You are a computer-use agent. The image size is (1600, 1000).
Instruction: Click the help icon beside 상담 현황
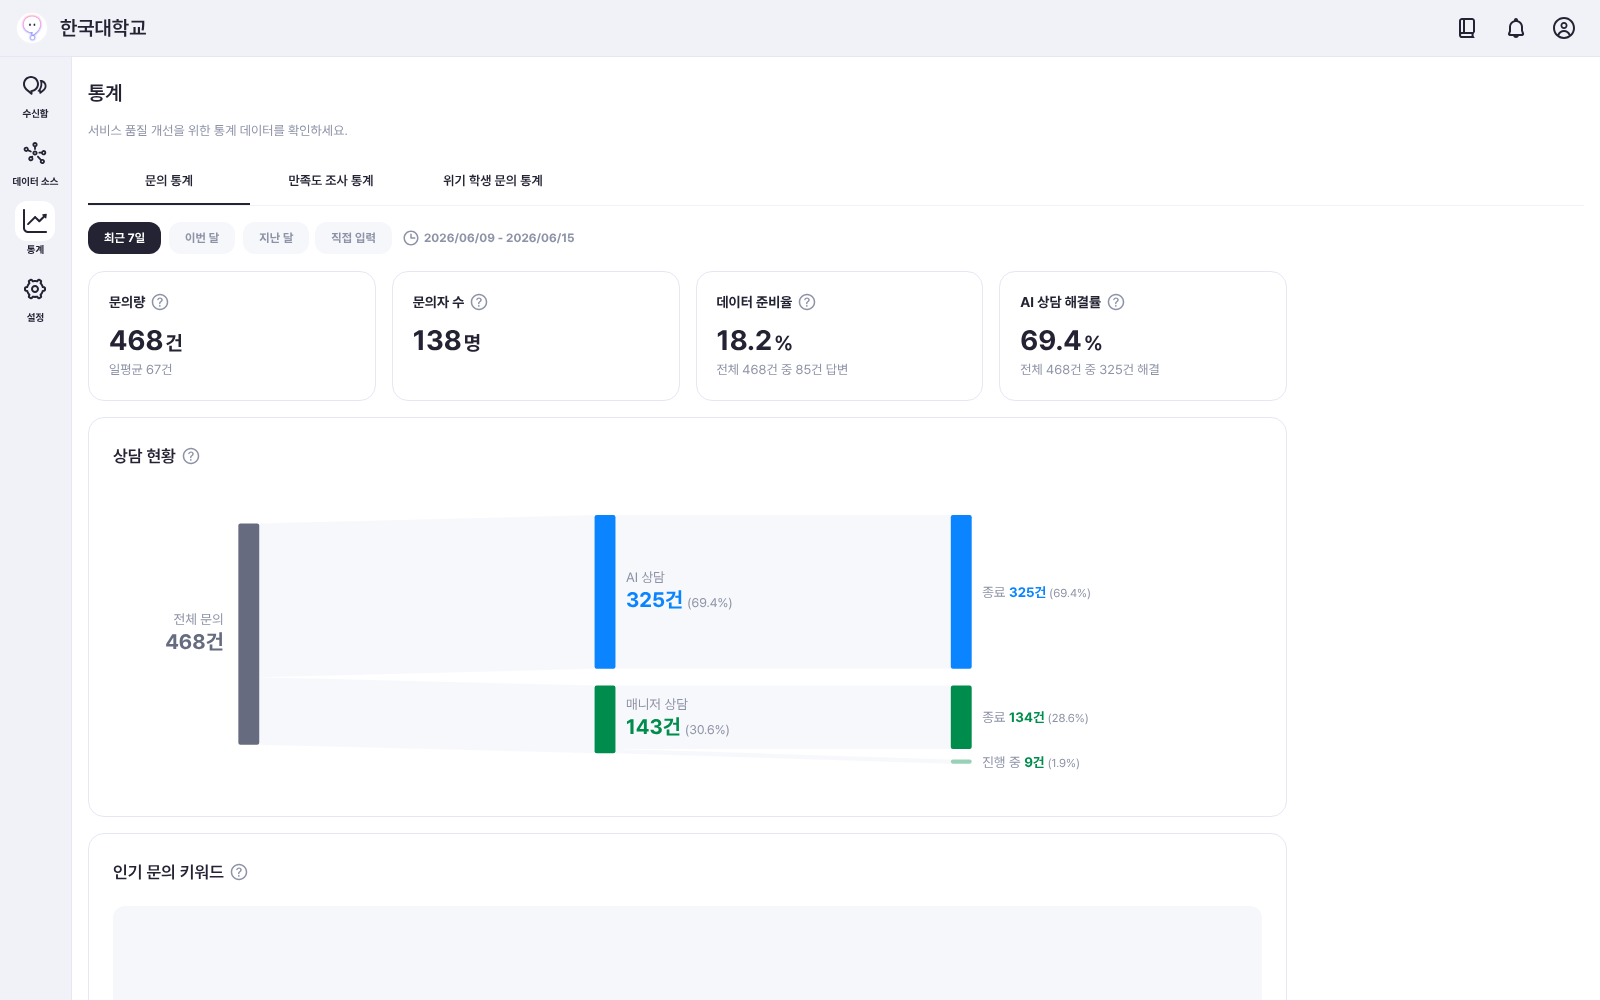click(191, 456)
